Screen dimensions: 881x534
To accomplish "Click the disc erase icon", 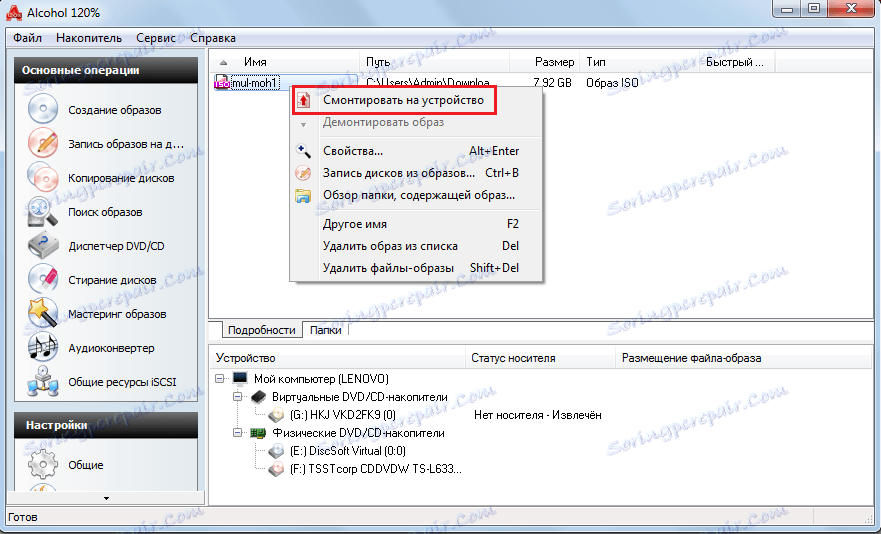I will 43,279.
